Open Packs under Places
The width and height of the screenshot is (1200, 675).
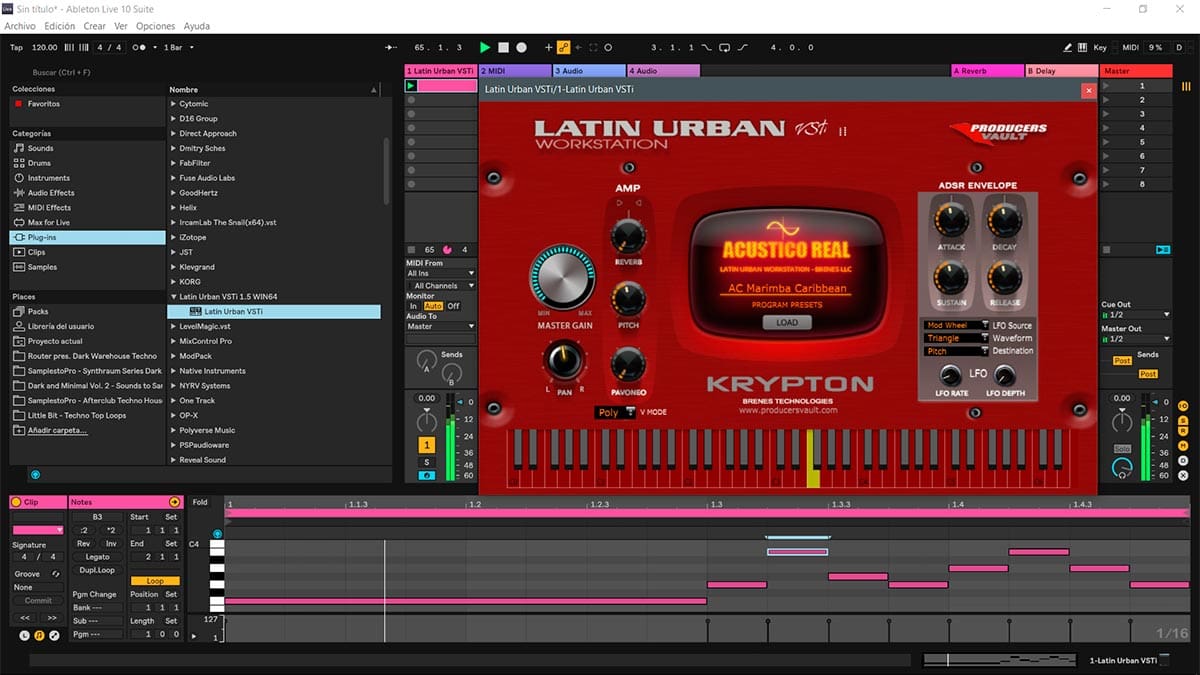coord(38,311)
